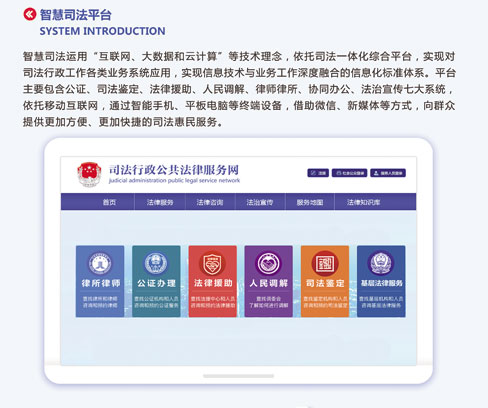Viewport: 488px width, 408px height.
Task: Click the 司法行政公共法律服务网 site title
Action: (174, 170)
